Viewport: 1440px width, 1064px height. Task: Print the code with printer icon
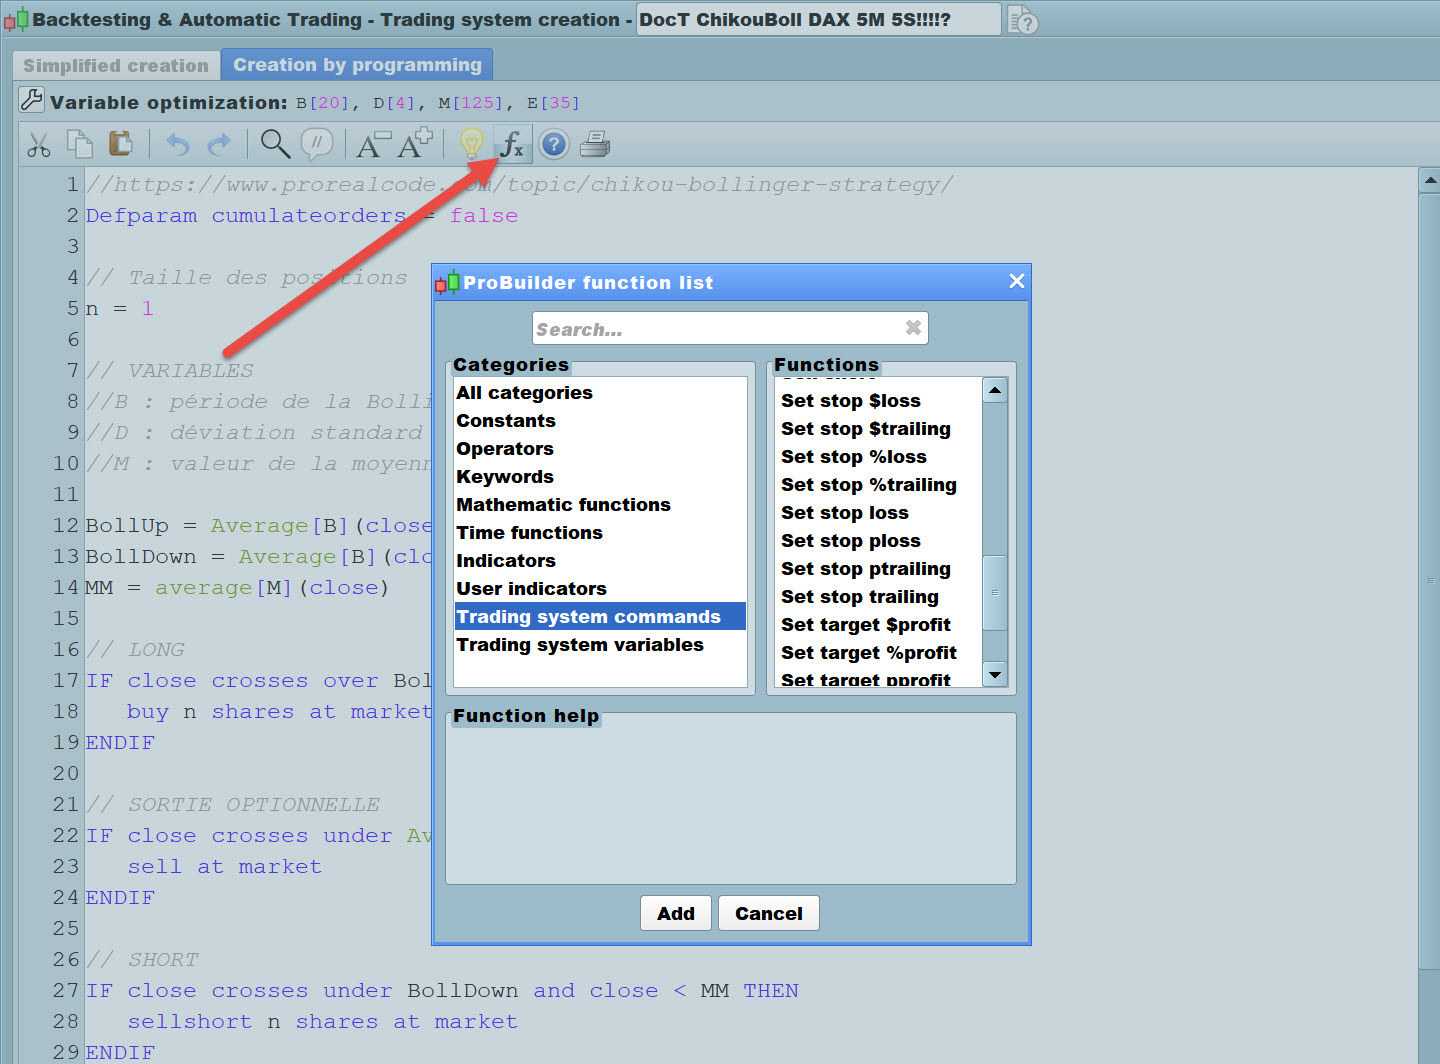point(595,145)
